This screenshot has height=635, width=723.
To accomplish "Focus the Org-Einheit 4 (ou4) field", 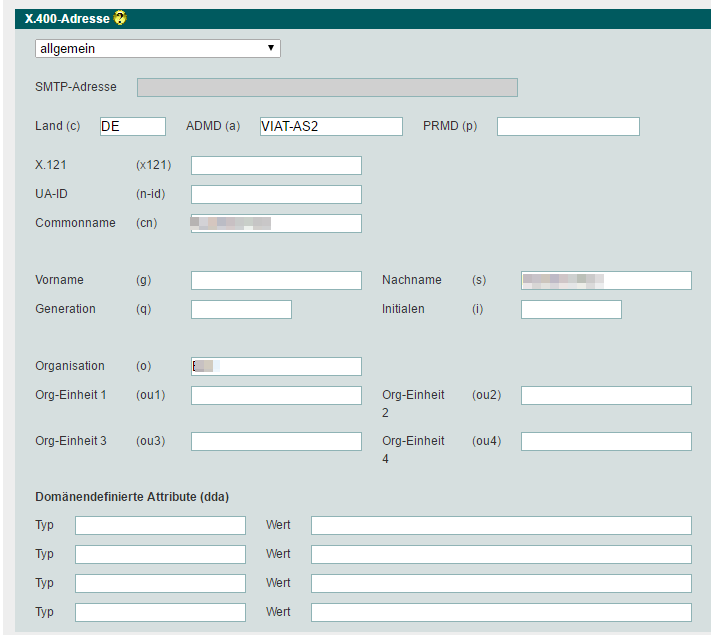I will click(x=606, y=441).
